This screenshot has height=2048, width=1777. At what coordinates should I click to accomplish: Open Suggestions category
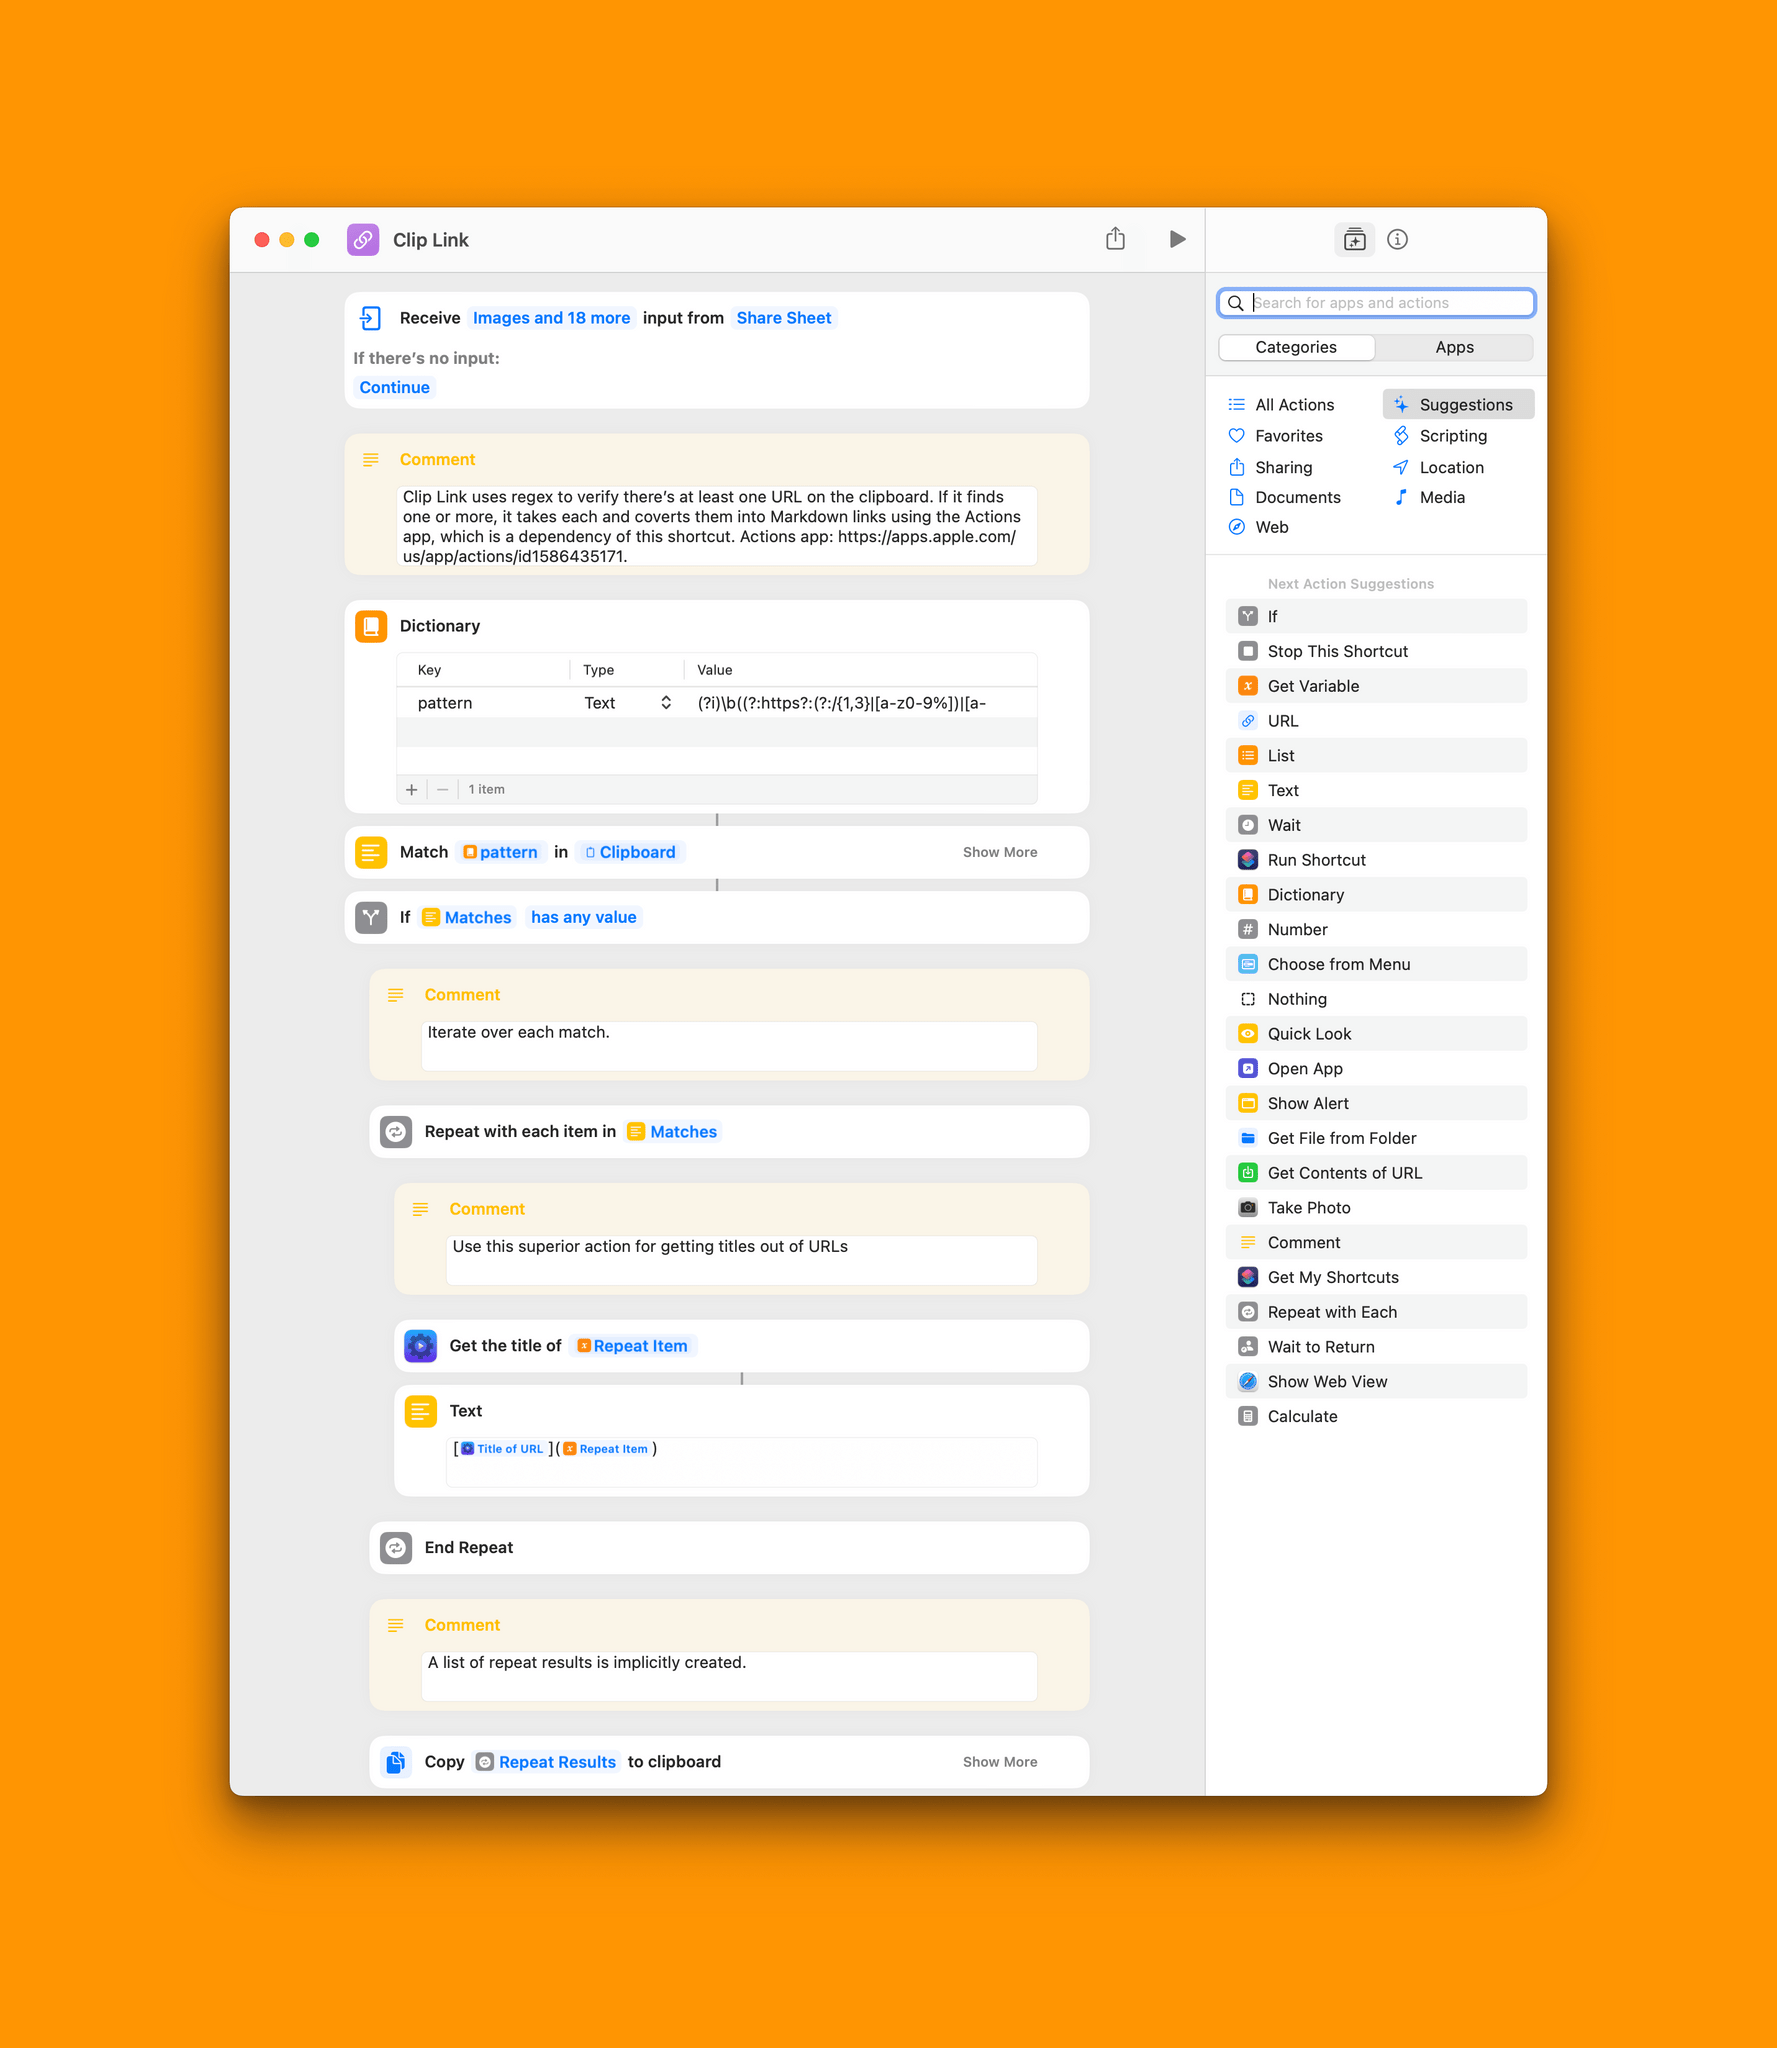1459,405
